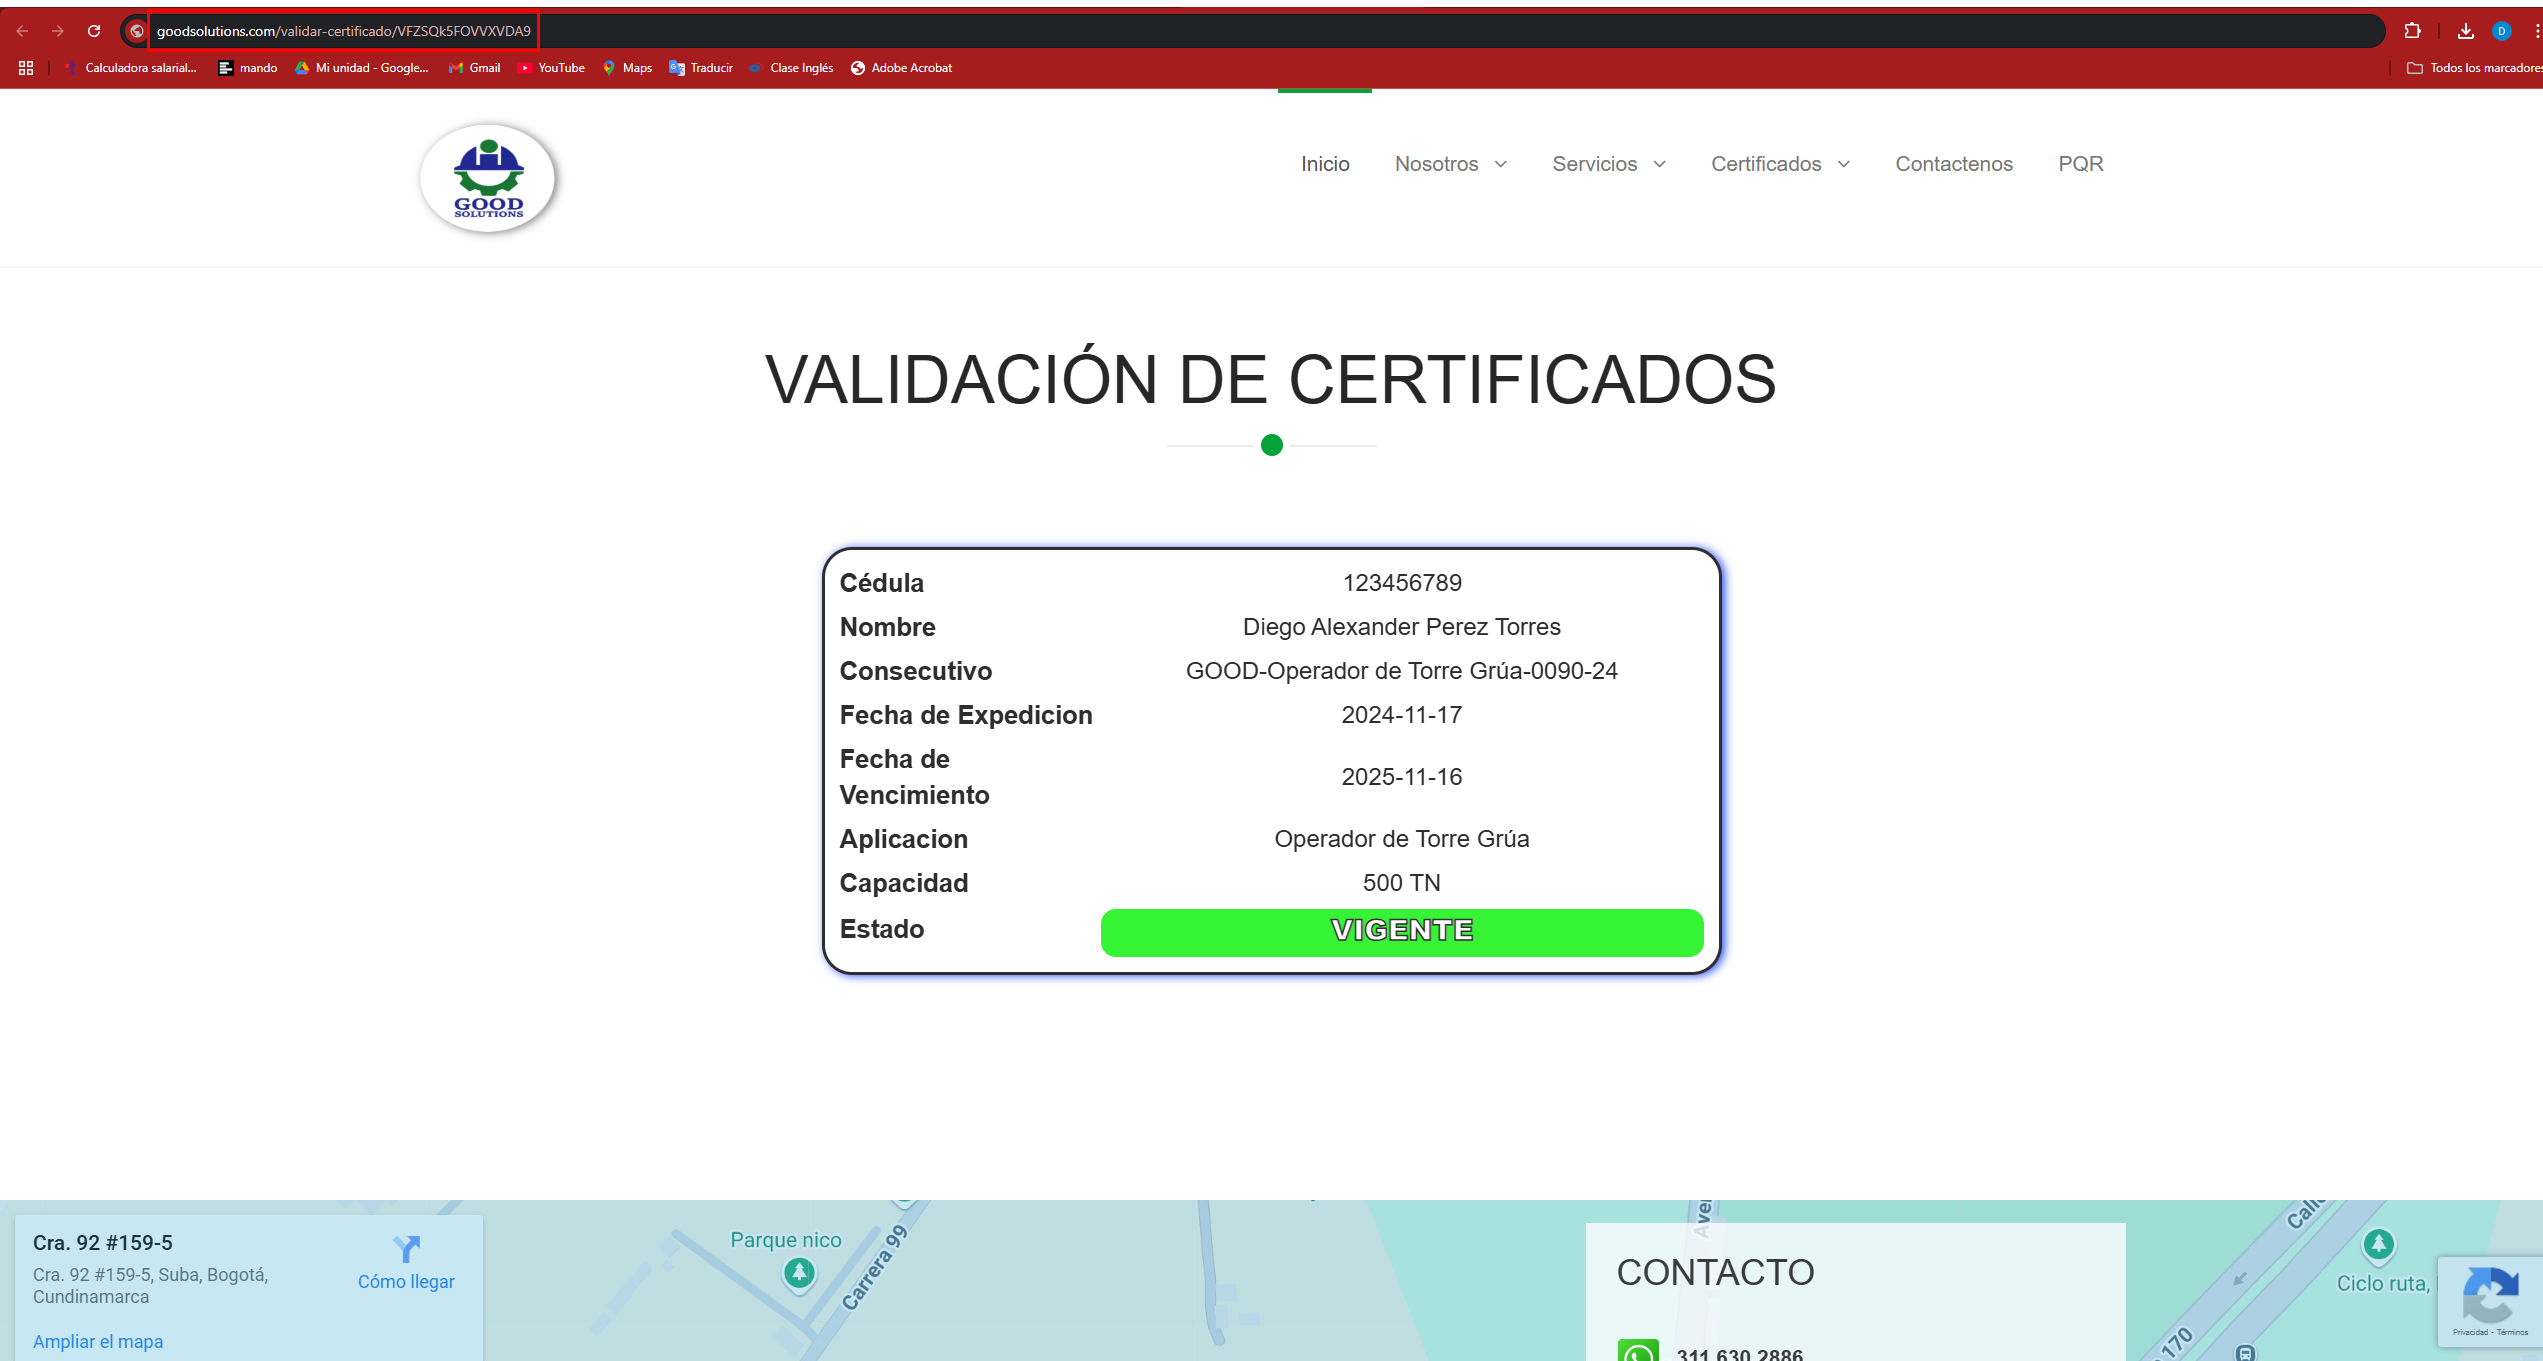Viewport: 2543px width, 1361px height.
Task: Expand the Servicios dropdown menu
Action: [1608, 164]
